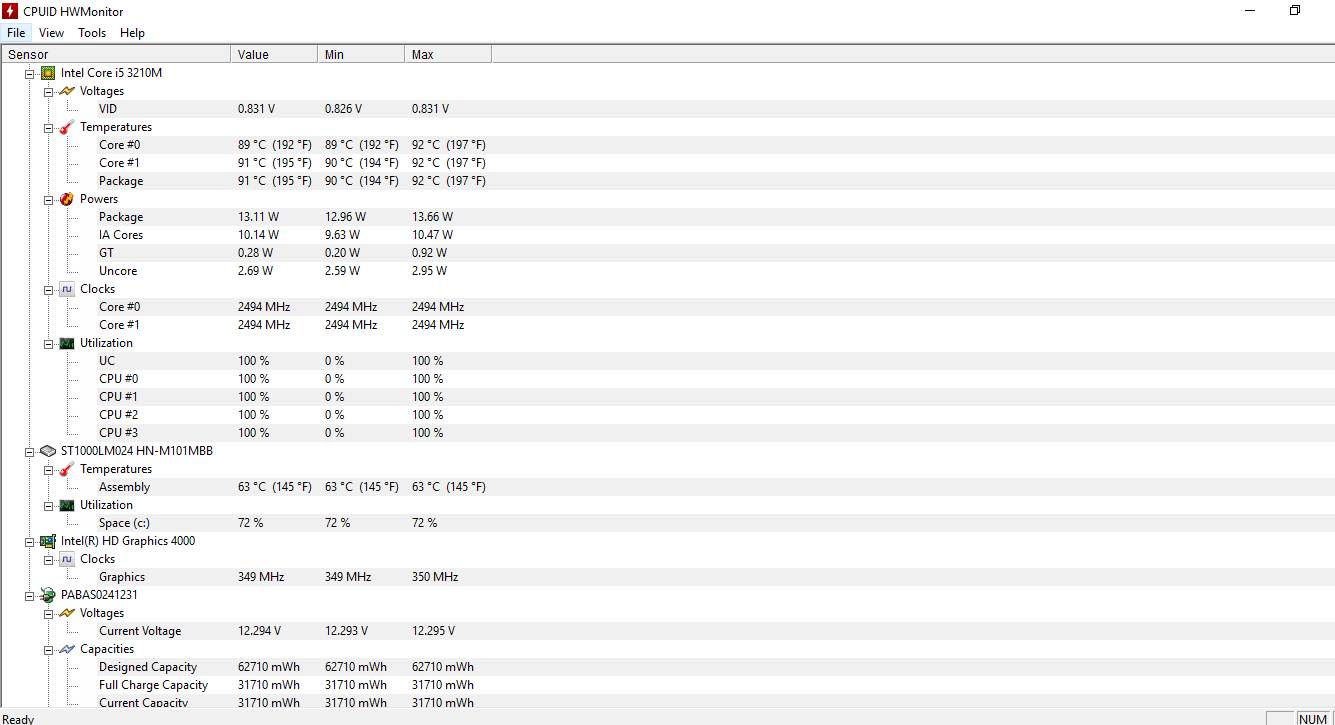Click the CPU Voltages lightning icon

(67, 91)
